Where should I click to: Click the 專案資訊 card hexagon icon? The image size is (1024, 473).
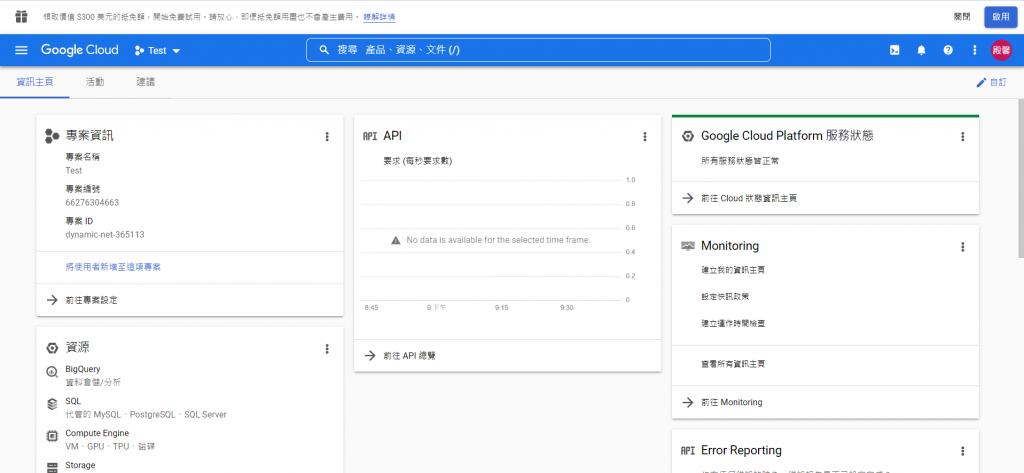click(52, 136)
